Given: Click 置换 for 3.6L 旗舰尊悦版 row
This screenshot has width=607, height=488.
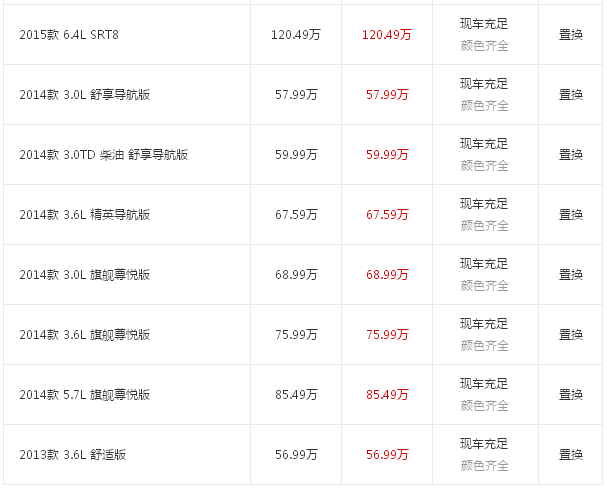Looking at the screenshot, I should click(571, 335).
